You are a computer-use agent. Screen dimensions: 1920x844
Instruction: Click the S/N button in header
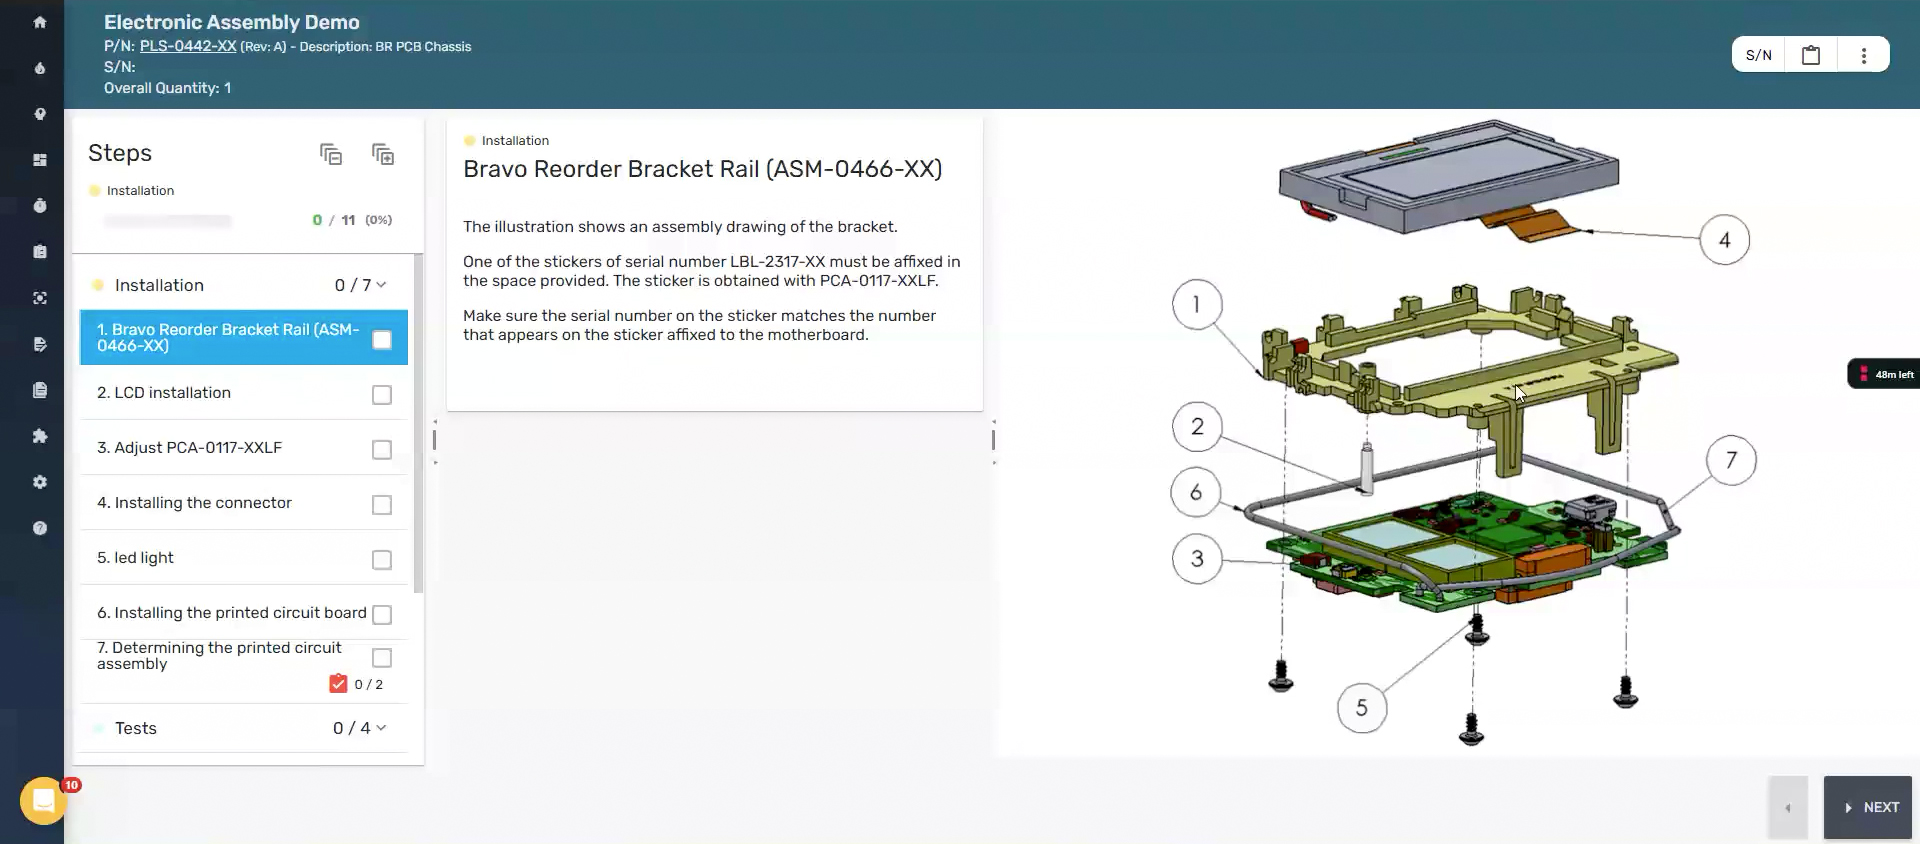tap(1758, 55)
